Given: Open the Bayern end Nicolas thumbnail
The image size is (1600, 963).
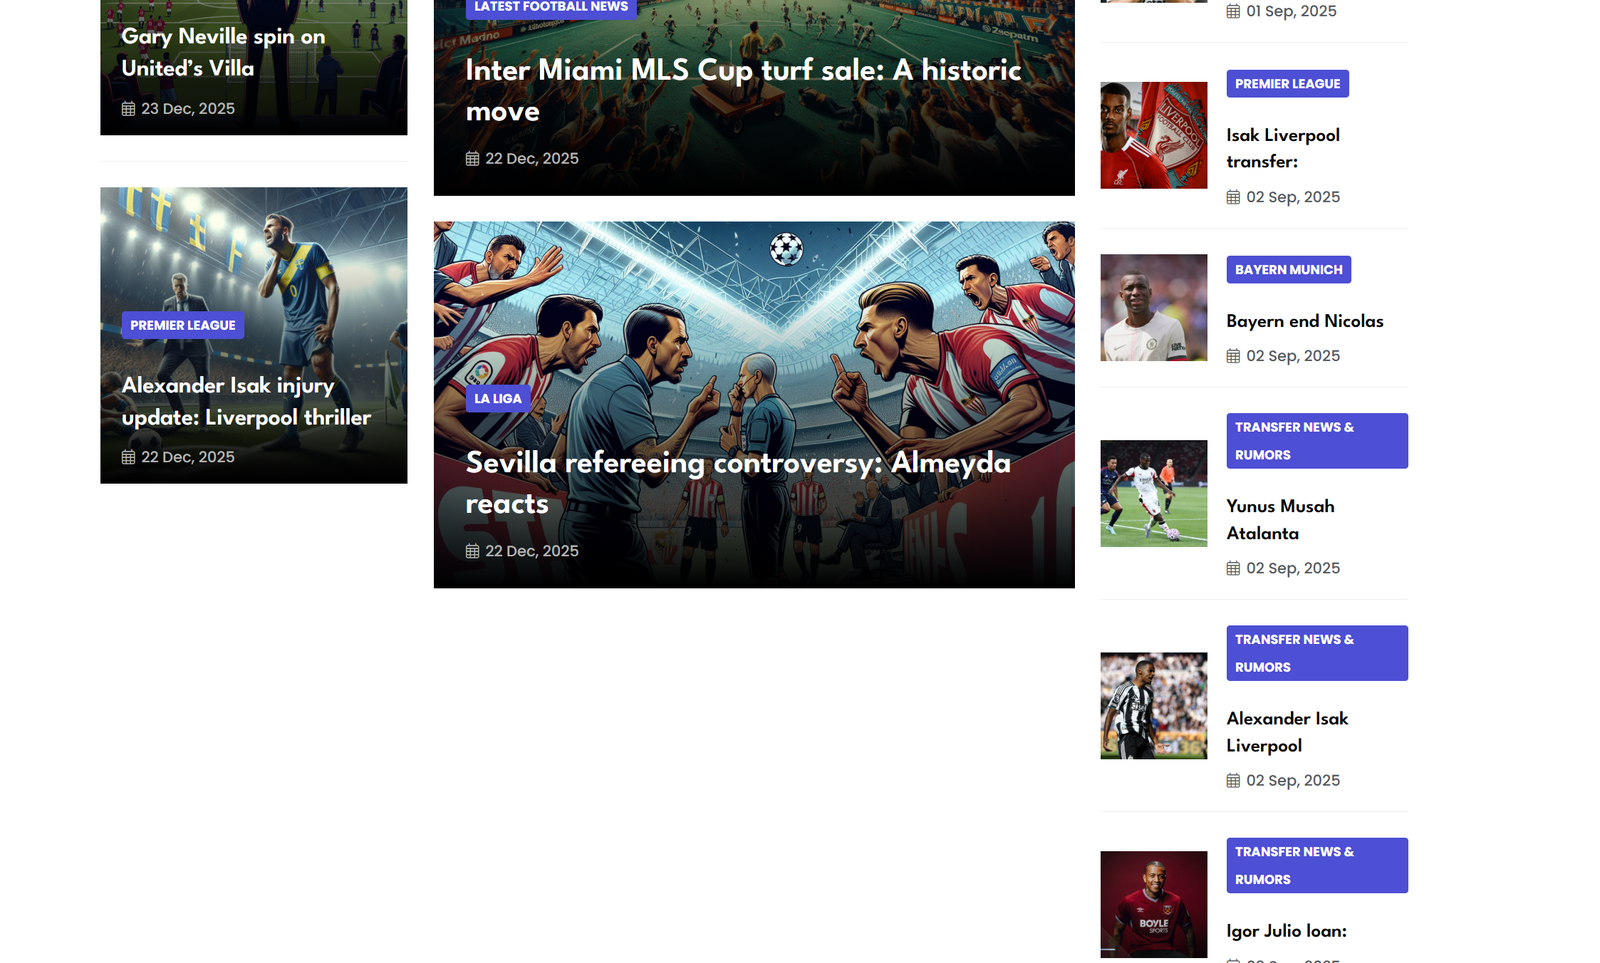Looking at the screenshot, I should pos(1154,308).
